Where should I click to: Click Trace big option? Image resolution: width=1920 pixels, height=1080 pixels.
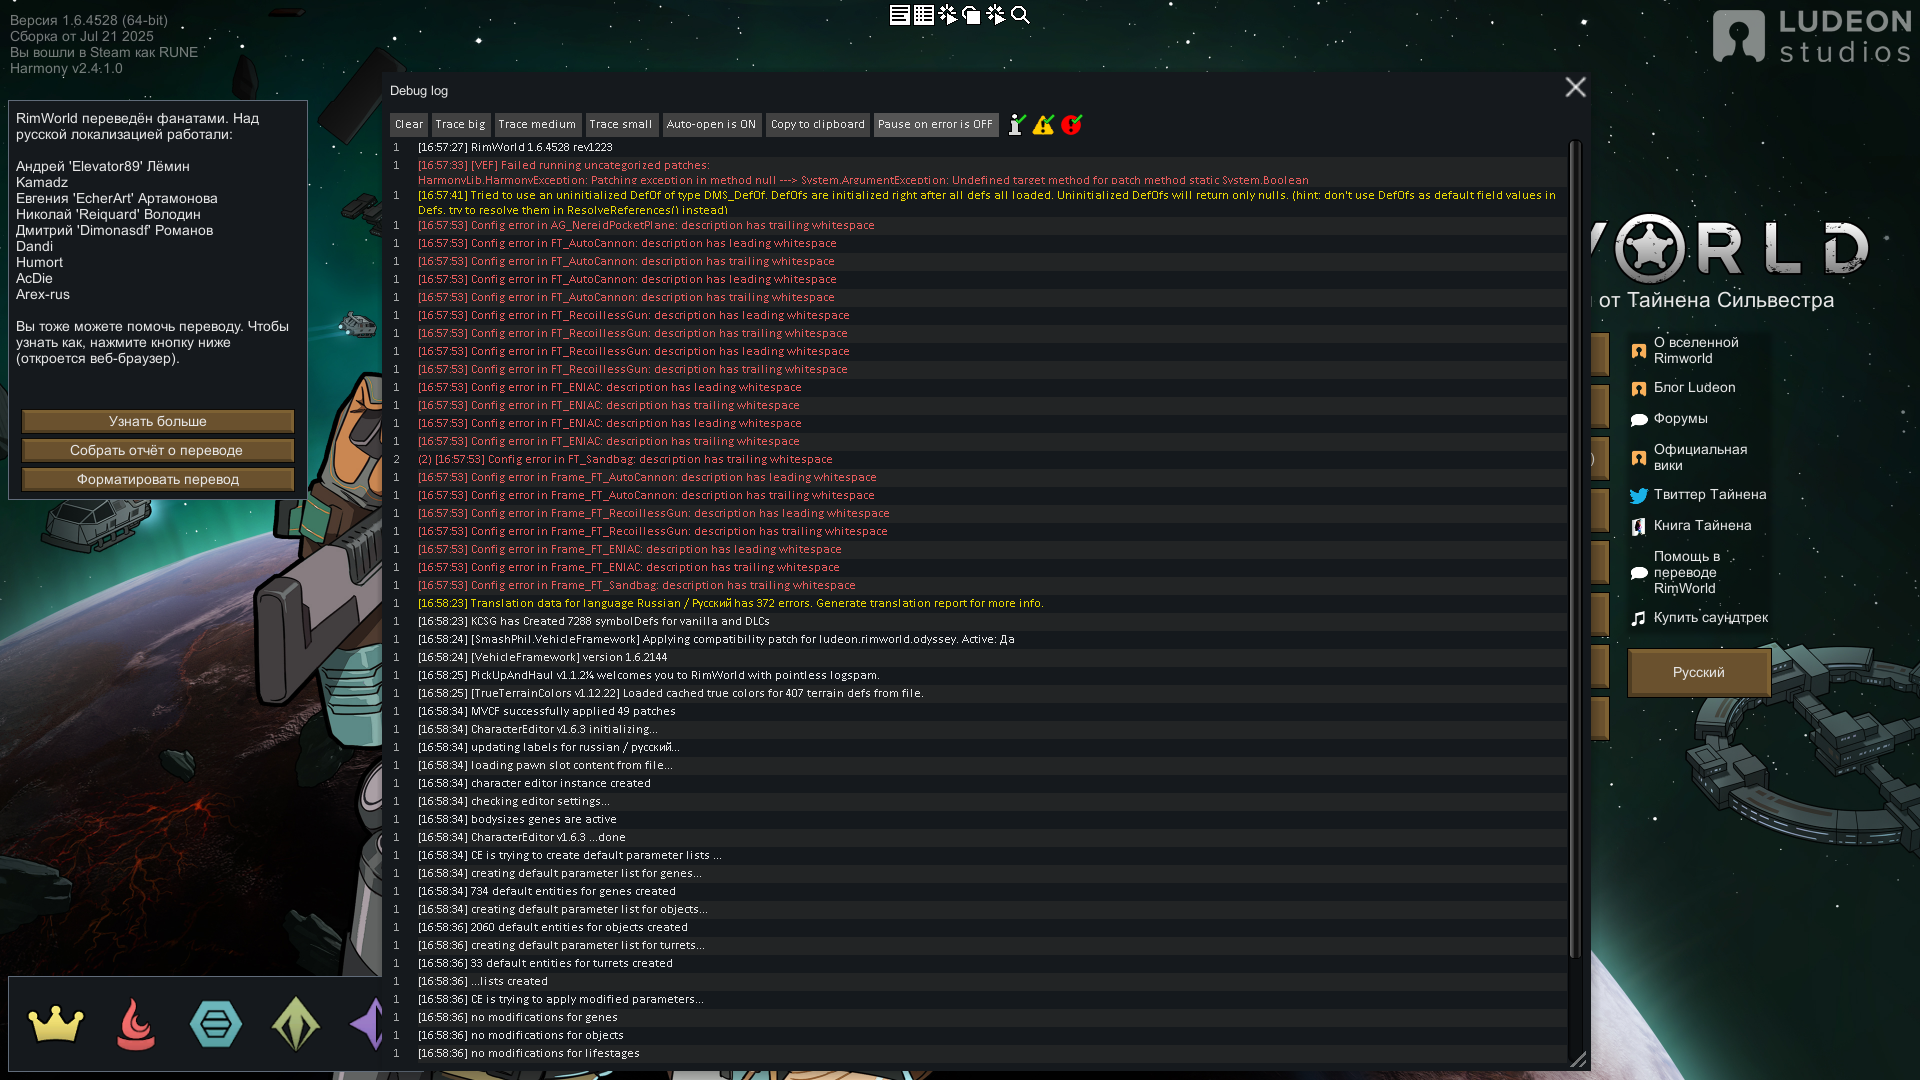pyautogui.click(x=460, y=124)
